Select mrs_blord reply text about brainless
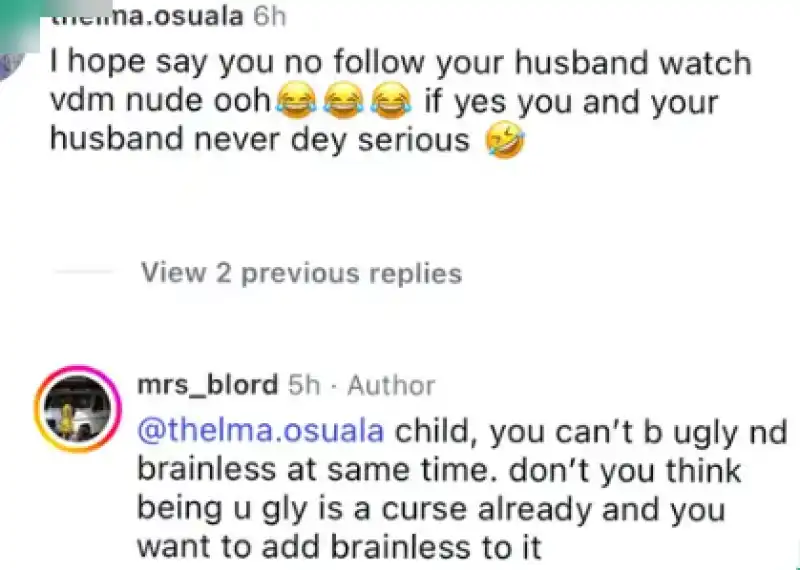 tap(462, 489)
